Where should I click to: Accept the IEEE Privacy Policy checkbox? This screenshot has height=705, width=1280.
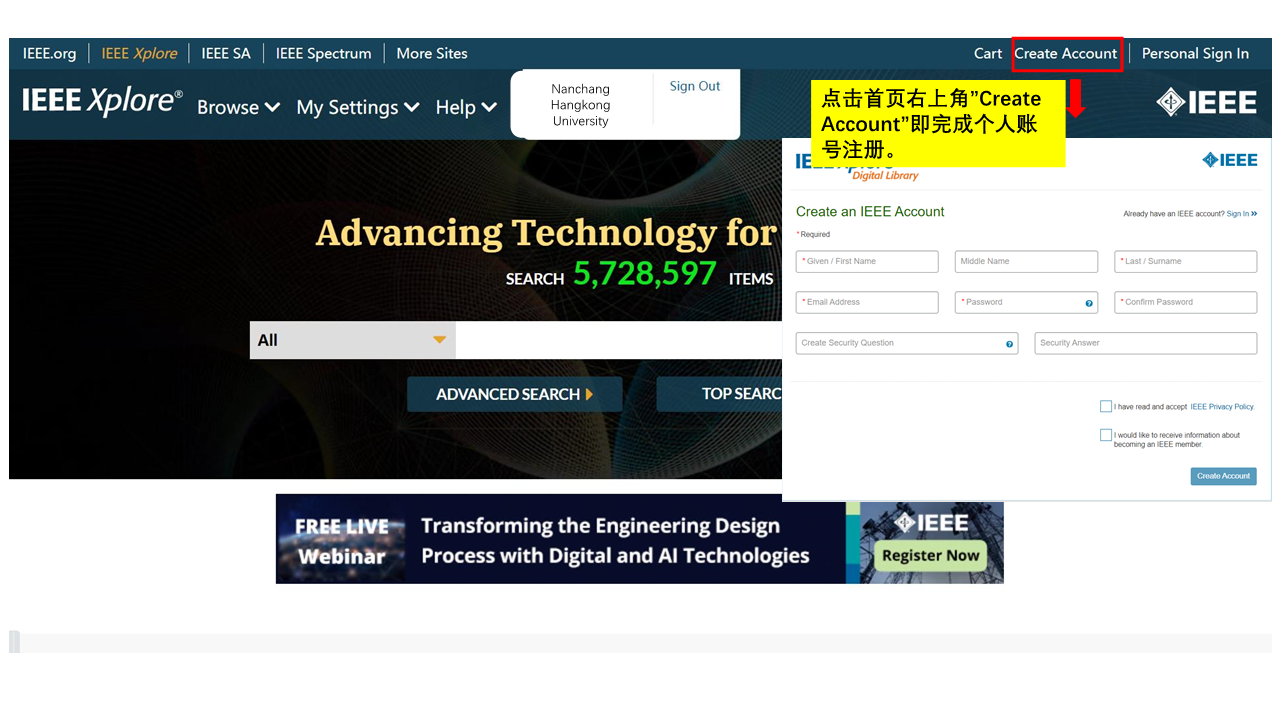coord(1106,406)
